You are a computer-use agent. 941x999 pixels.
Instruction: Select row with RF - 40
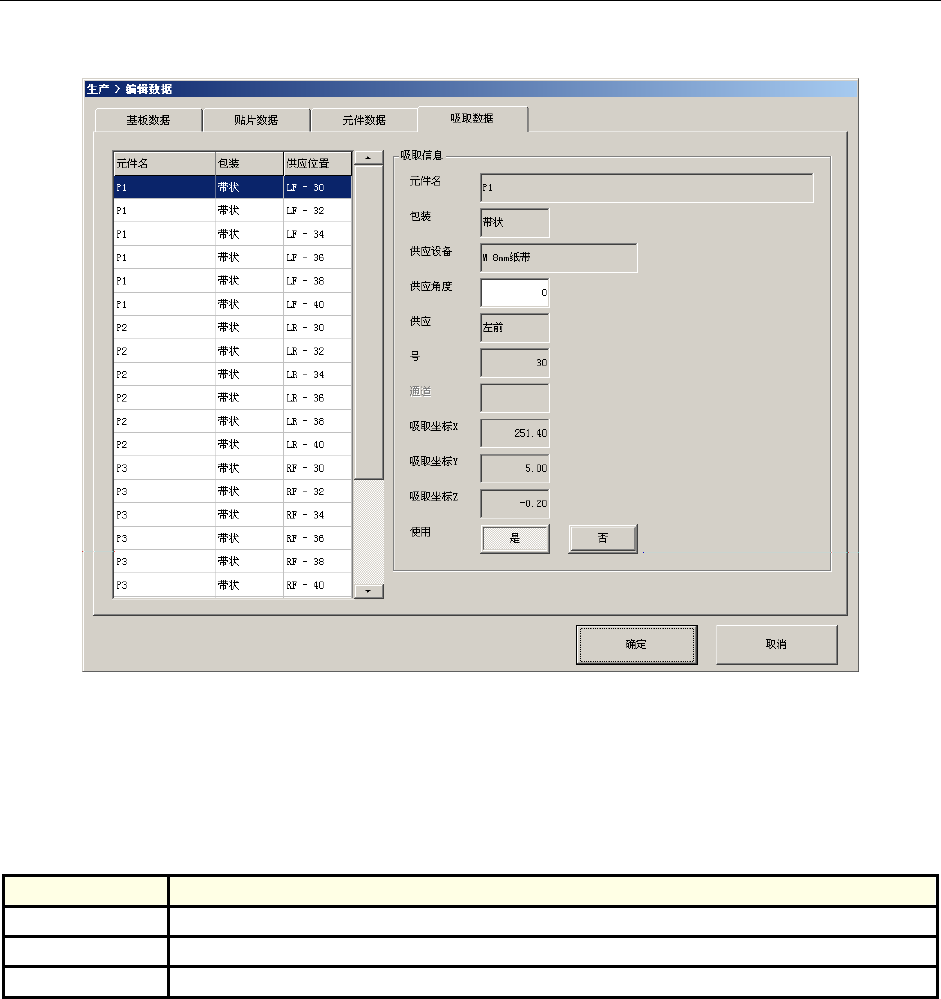click(x=233, y=585)
